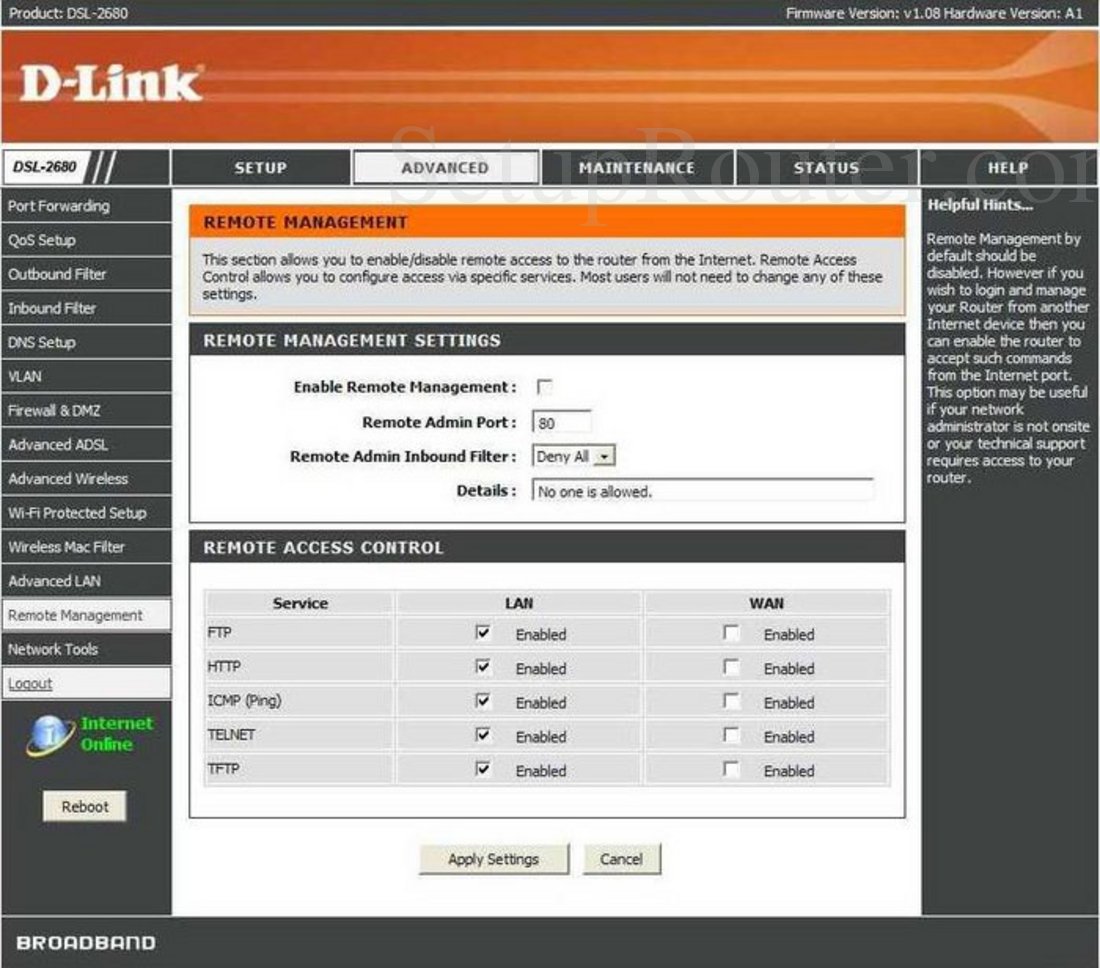Open Firewall & DMZ settings

pyautogui.click(x=86, y=411)
